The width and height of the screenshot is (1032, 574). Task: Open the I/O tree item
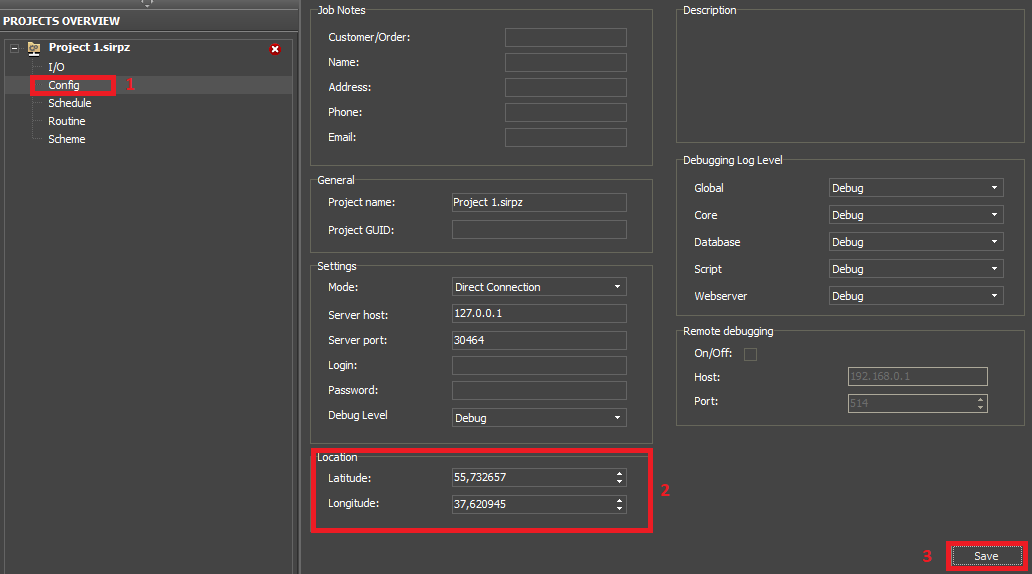[x=56, y=67]
